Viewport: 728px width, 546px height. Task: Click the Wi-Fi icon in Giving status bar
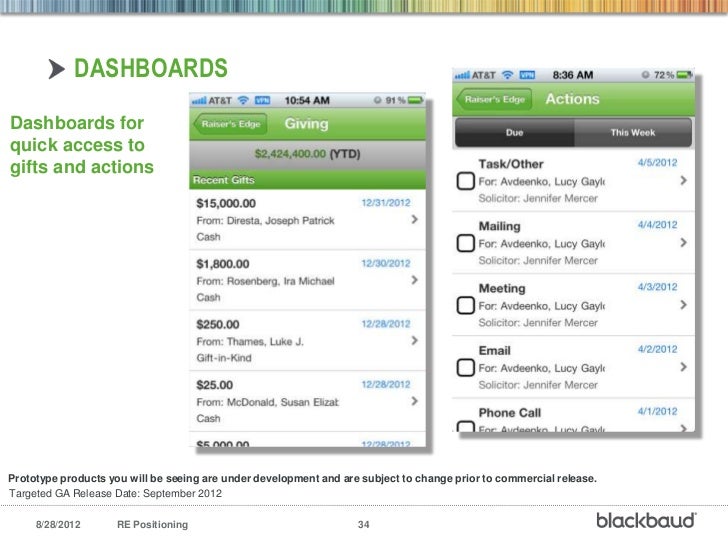point(243,100)
